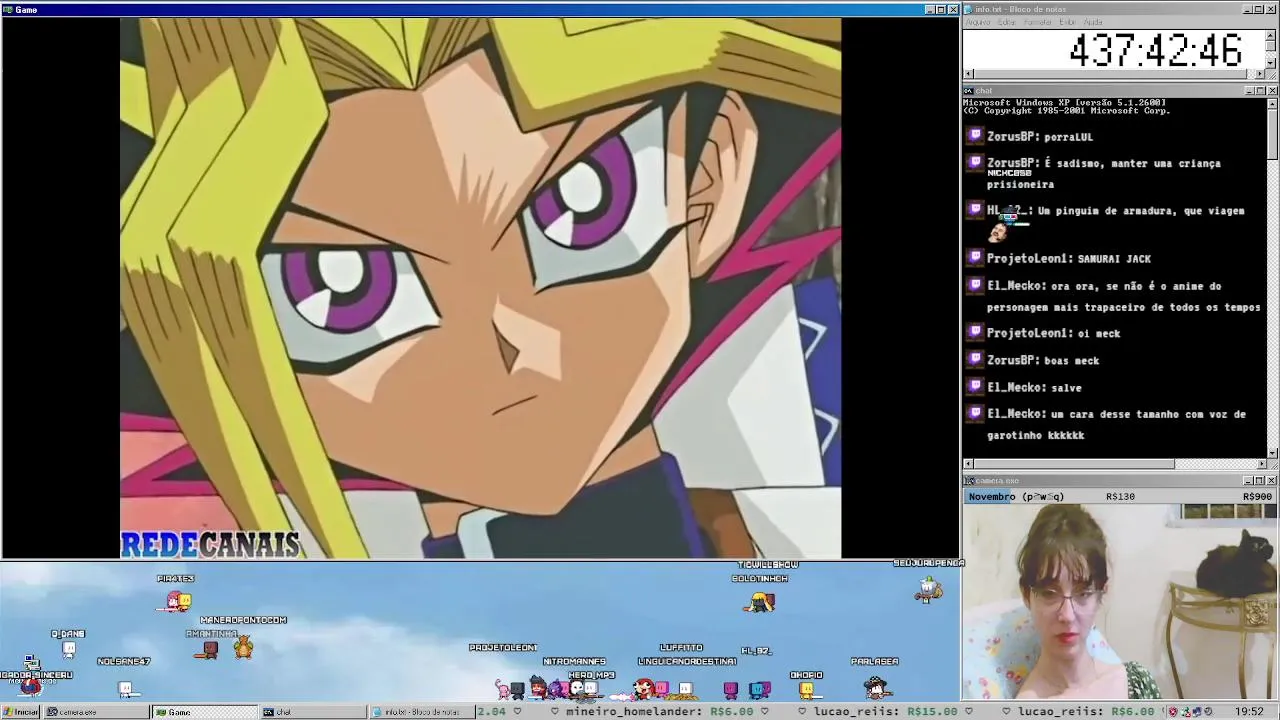This screenshot has width=1280, height=720.
Task: Click the Notepad vertical scroll up arrow
Action: [x=1271, y=36]
